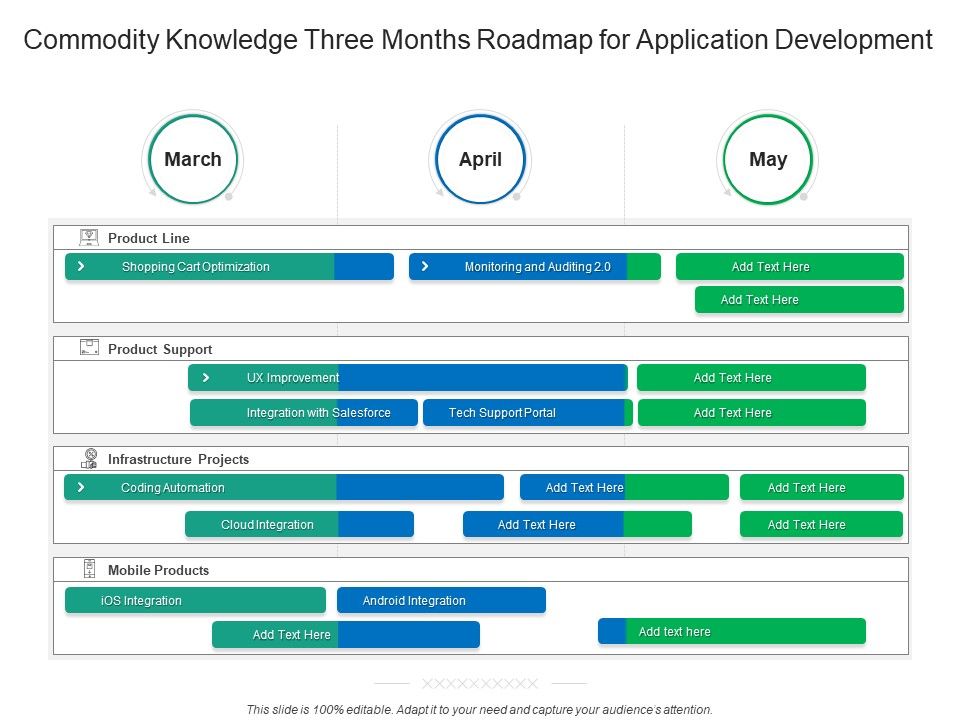Click the Mobile Products phone icon
This screenshot has width=960, height=720.
[89, 569]
